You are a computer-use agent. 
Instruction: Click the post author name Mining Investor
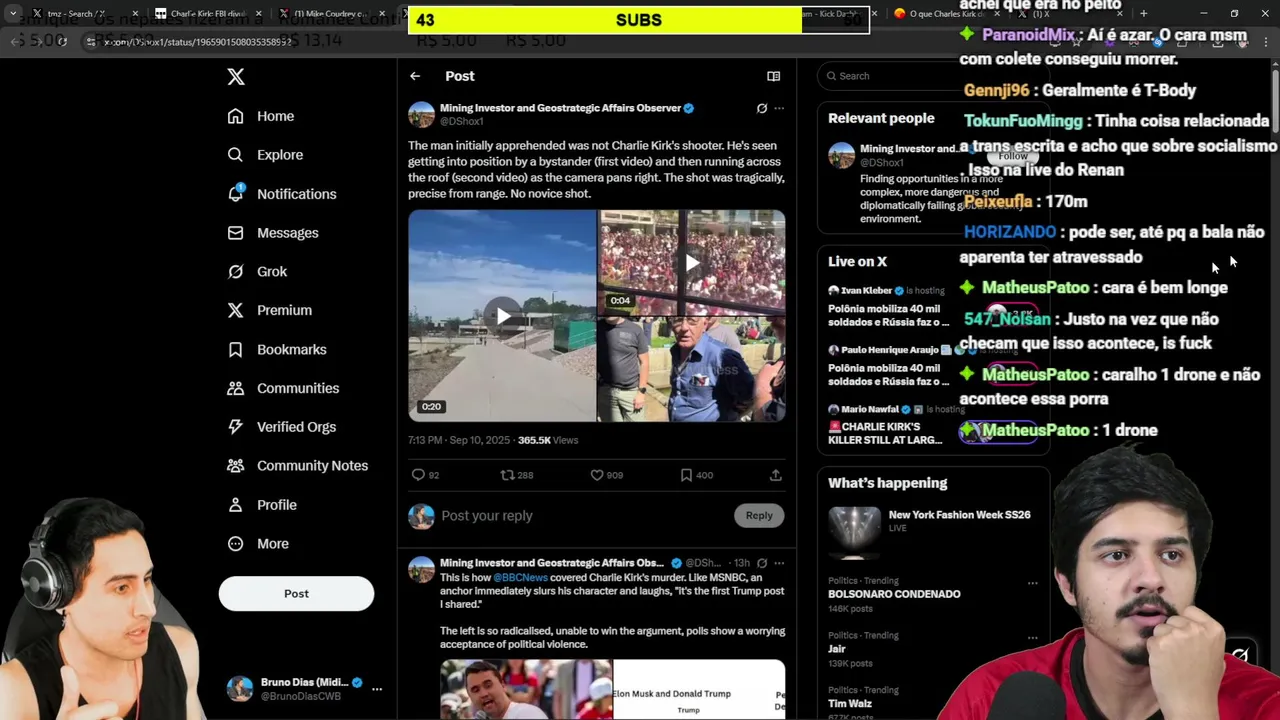click(560, 108)
